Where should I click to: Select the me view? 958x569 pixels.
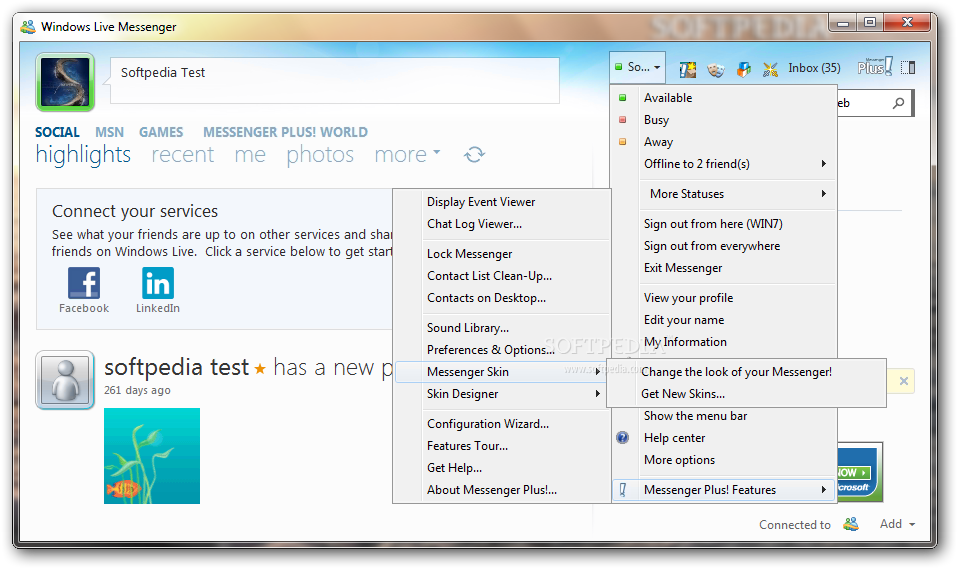250,155
